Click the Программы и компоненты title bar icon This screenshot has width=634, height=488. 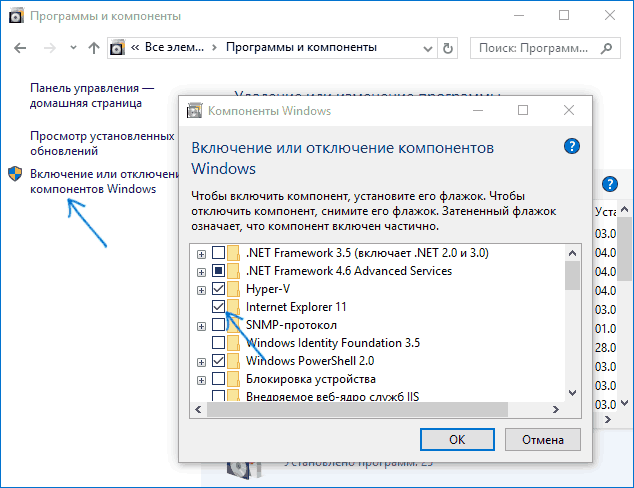pos(16,16)
